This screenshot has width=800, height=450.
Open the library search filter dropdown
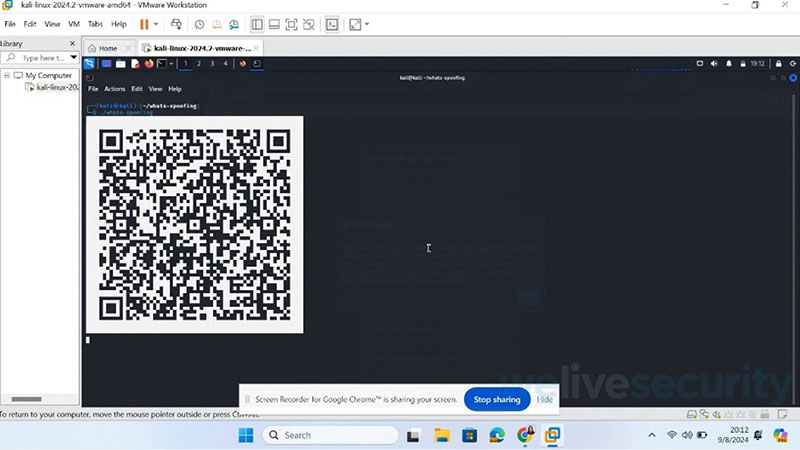tap(73, 58)
